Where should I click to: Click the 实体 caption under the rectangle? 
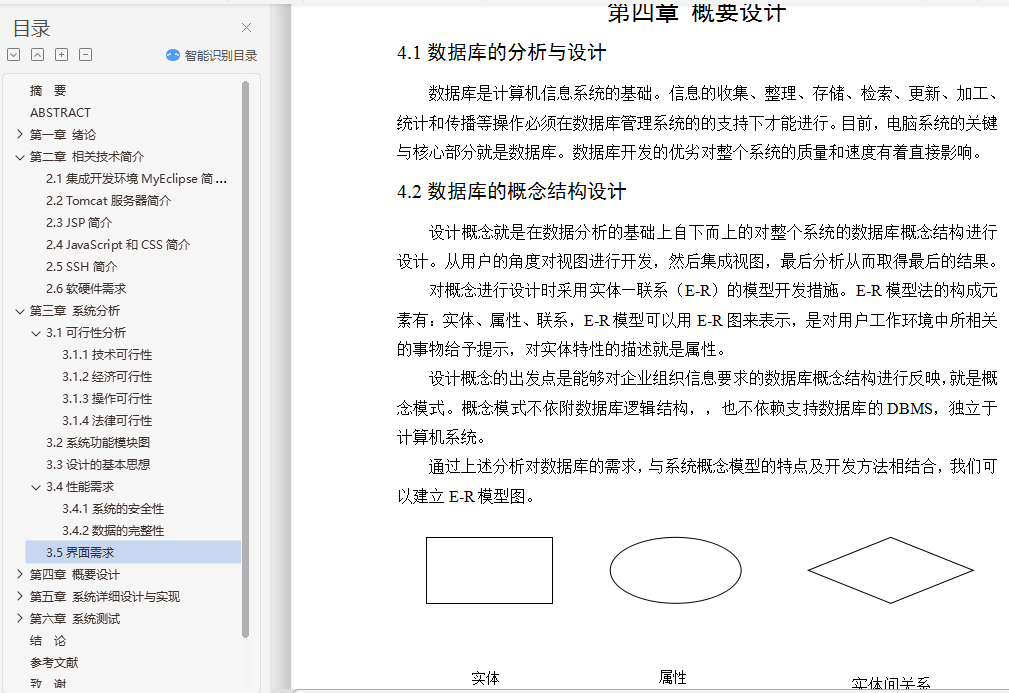[x=485, y=678]
